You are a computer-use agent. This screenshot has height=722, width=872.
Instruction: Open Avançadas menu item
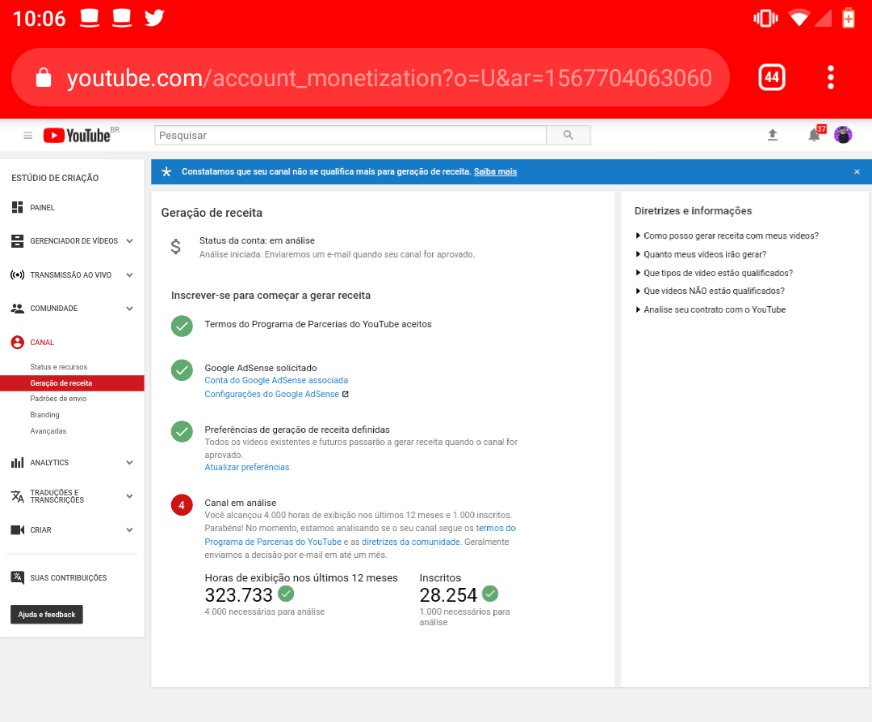48,431
